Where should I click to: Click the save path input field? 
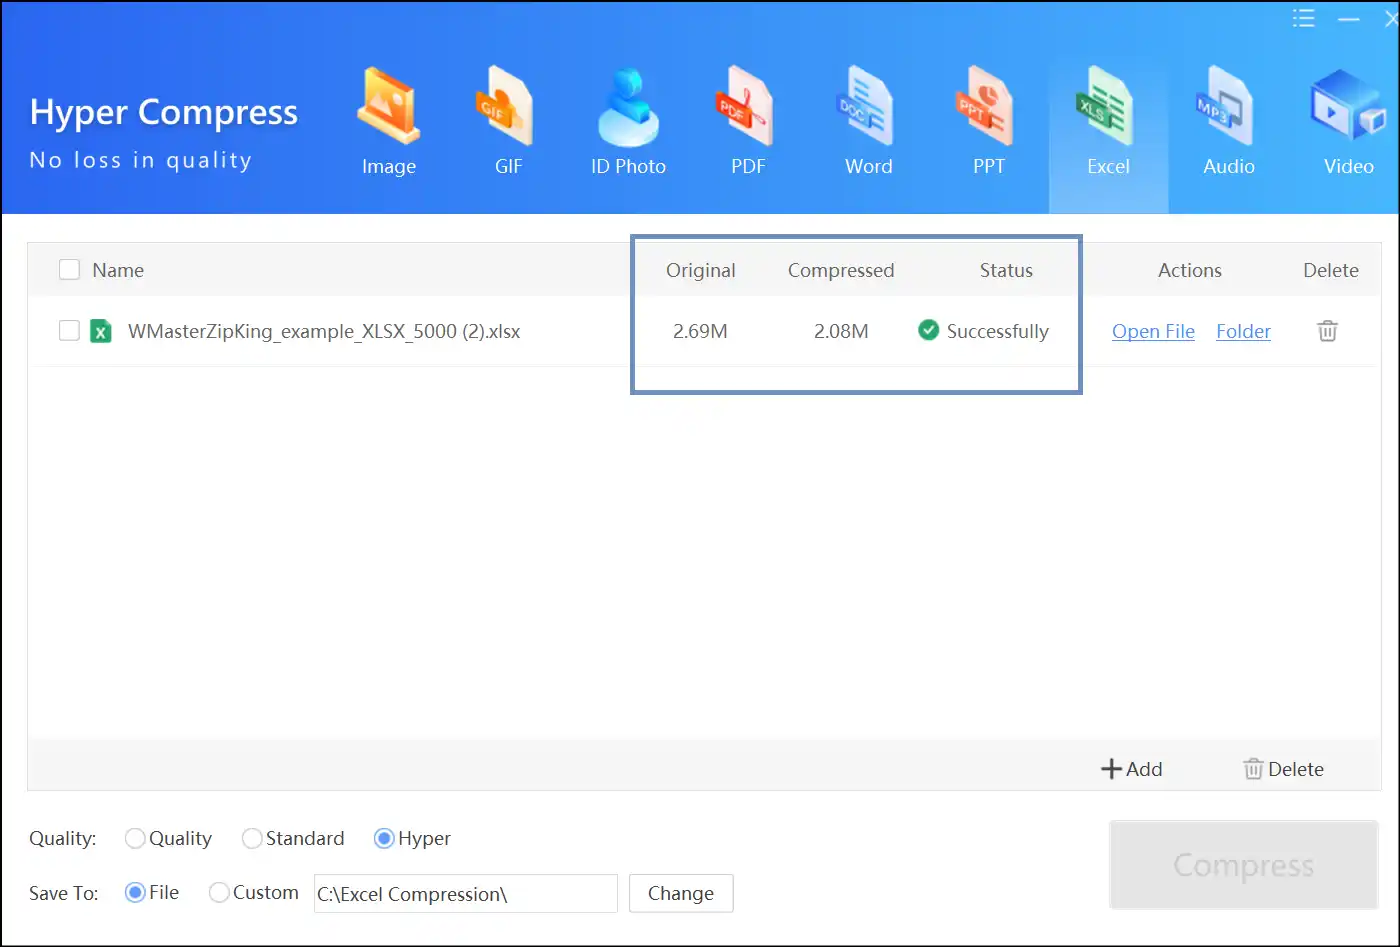[x=466, y=893]
